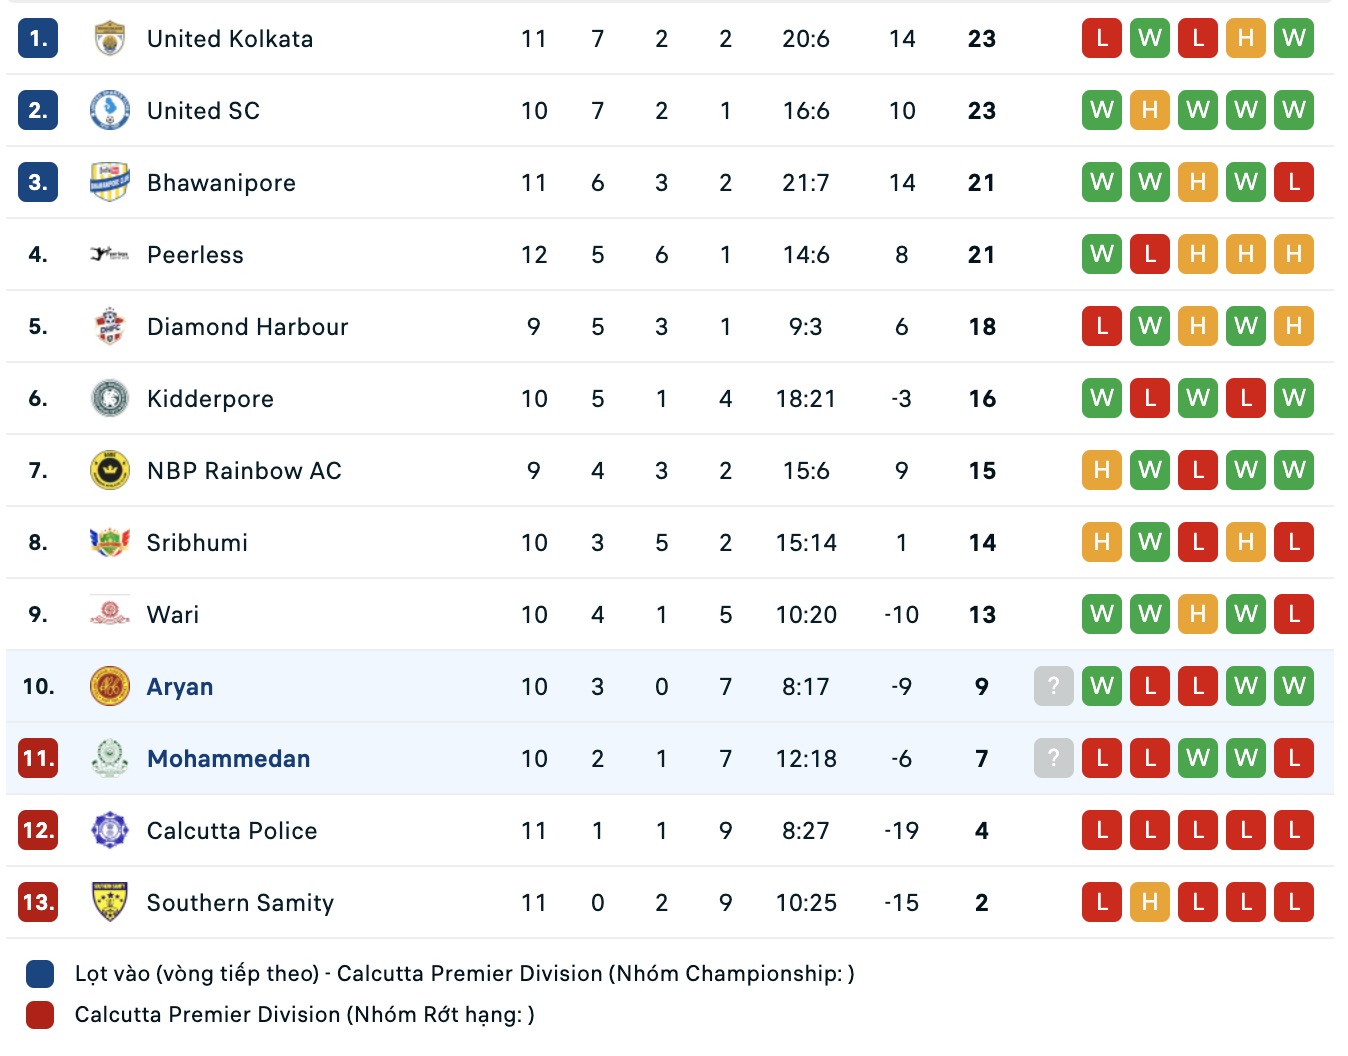Click the blue position 1 rank badge
This screenshot has width=1348, height=1056.
point(38,39)
